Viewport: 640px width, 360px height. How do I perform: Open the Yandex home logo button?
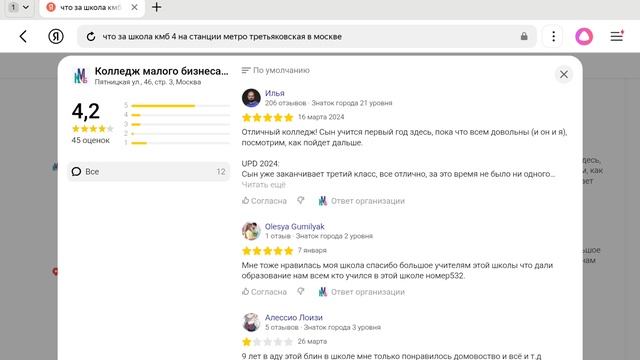pyautogui.click(x=56, y=36)
